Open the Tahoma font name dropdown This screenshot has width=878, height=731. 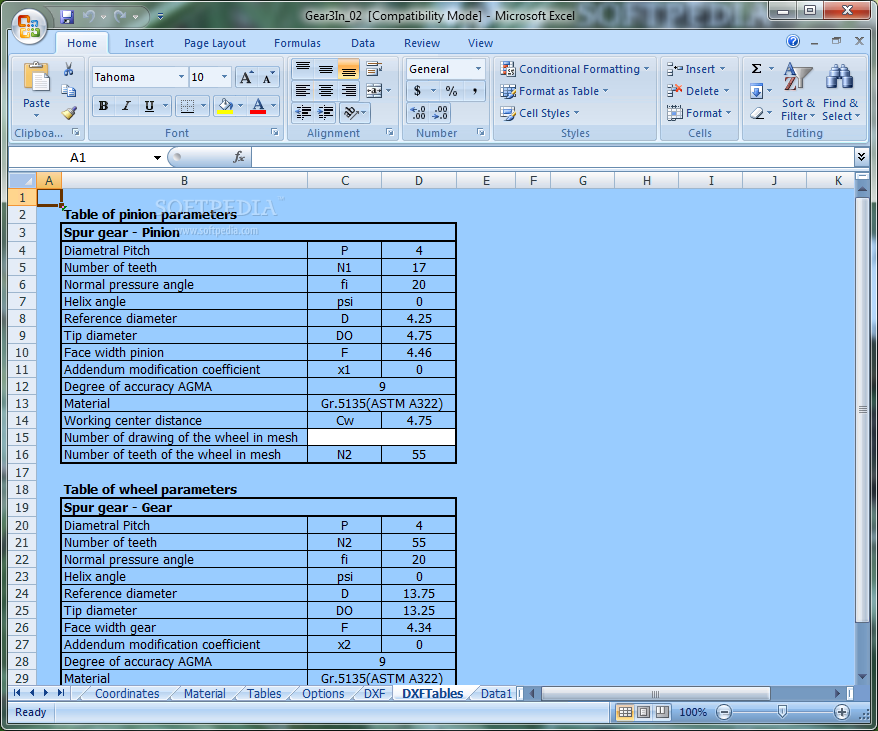pyautogui.click(x=181, y=77)
